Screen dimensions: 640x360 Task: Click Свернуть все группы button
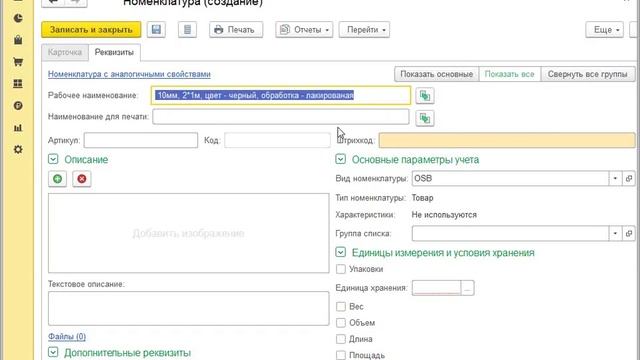[x=588, y=74]
